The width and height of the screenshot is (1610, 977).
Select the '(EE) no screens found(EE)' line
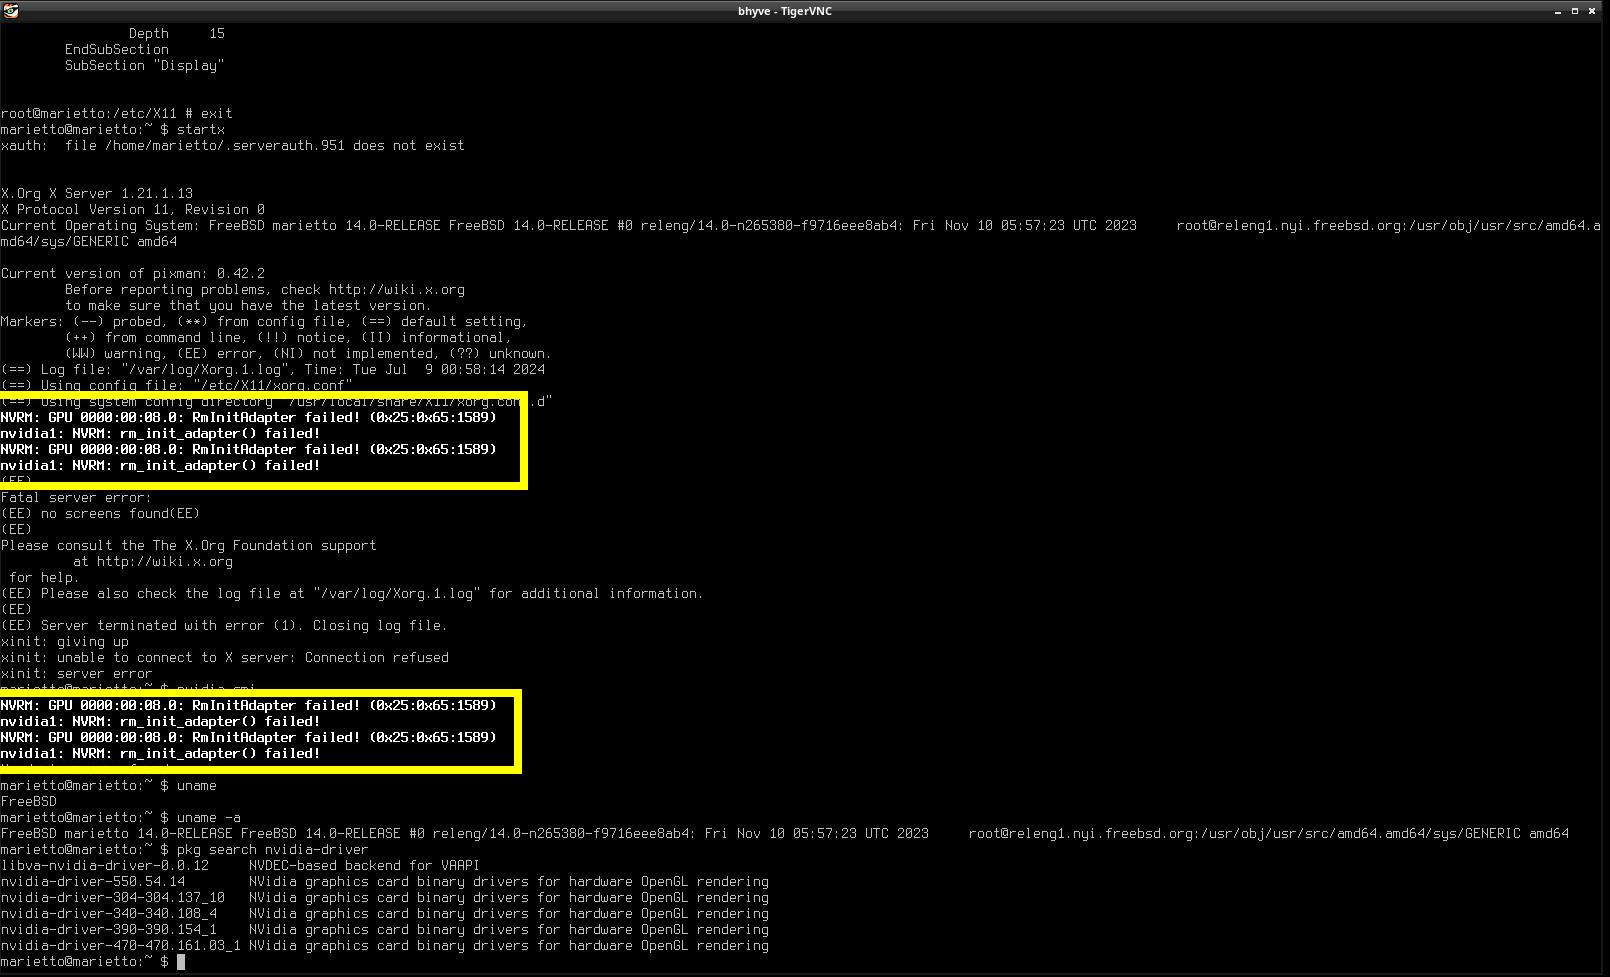[100, 514]
